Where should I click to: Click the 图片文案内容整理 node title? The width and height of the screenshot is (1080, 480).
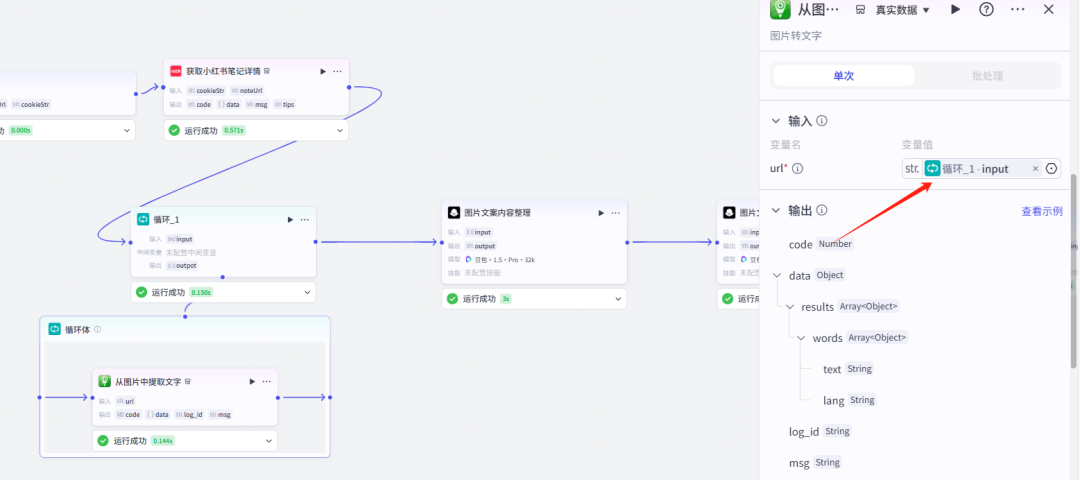(497, 213)
